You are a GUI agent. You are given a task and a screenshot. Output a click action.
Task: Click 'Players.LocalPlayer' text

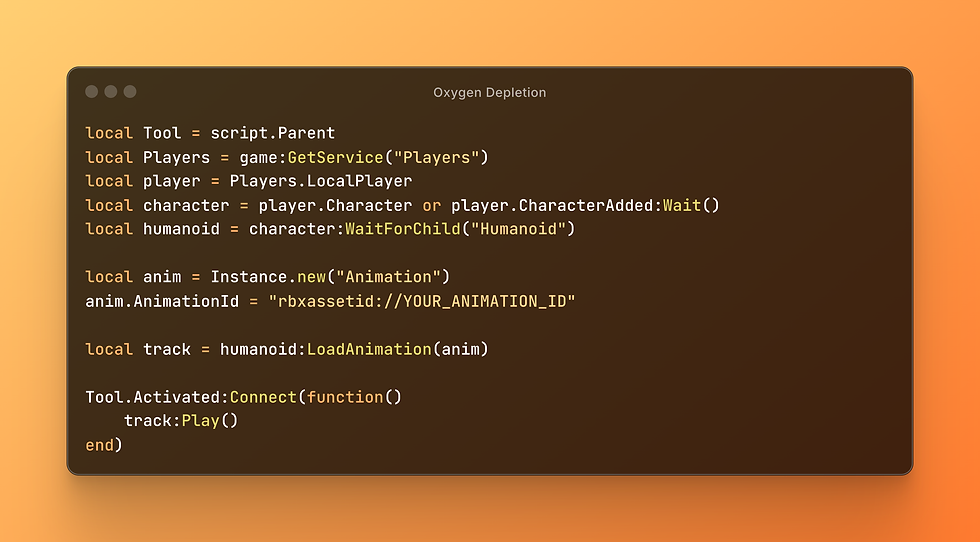321,181
